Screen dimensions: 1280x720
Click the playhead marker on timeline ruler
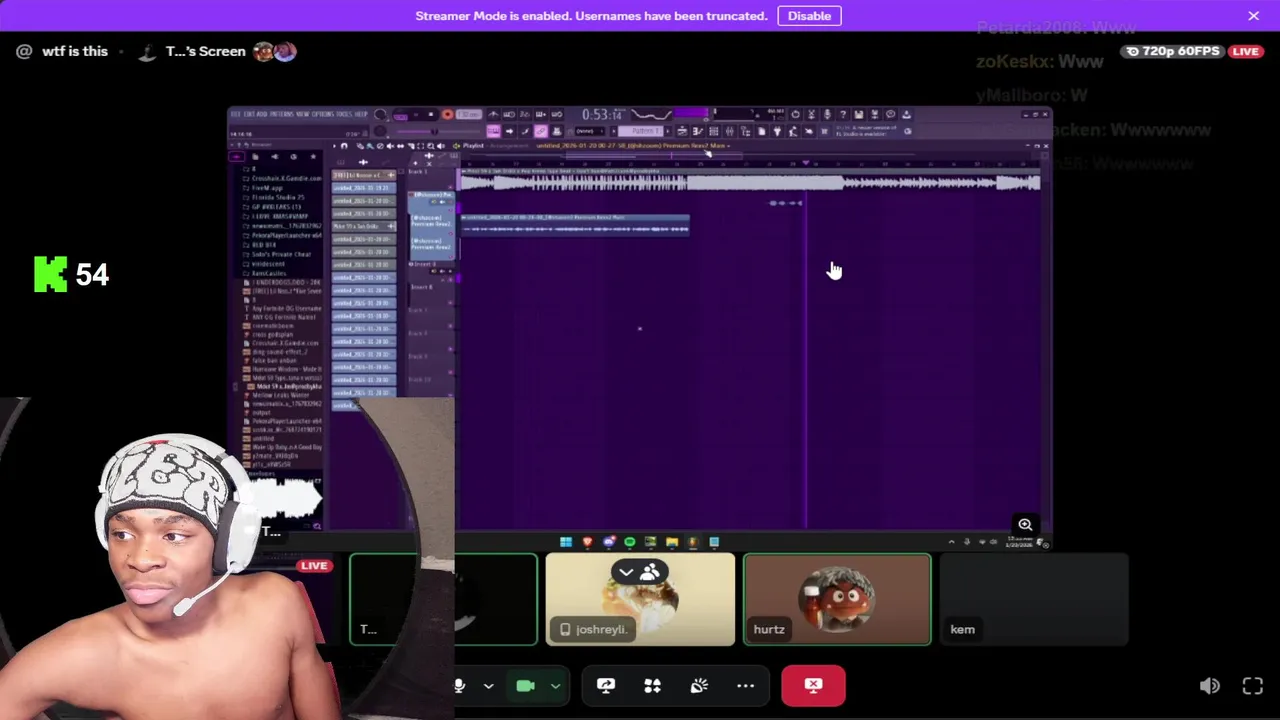tap(806, 163)
